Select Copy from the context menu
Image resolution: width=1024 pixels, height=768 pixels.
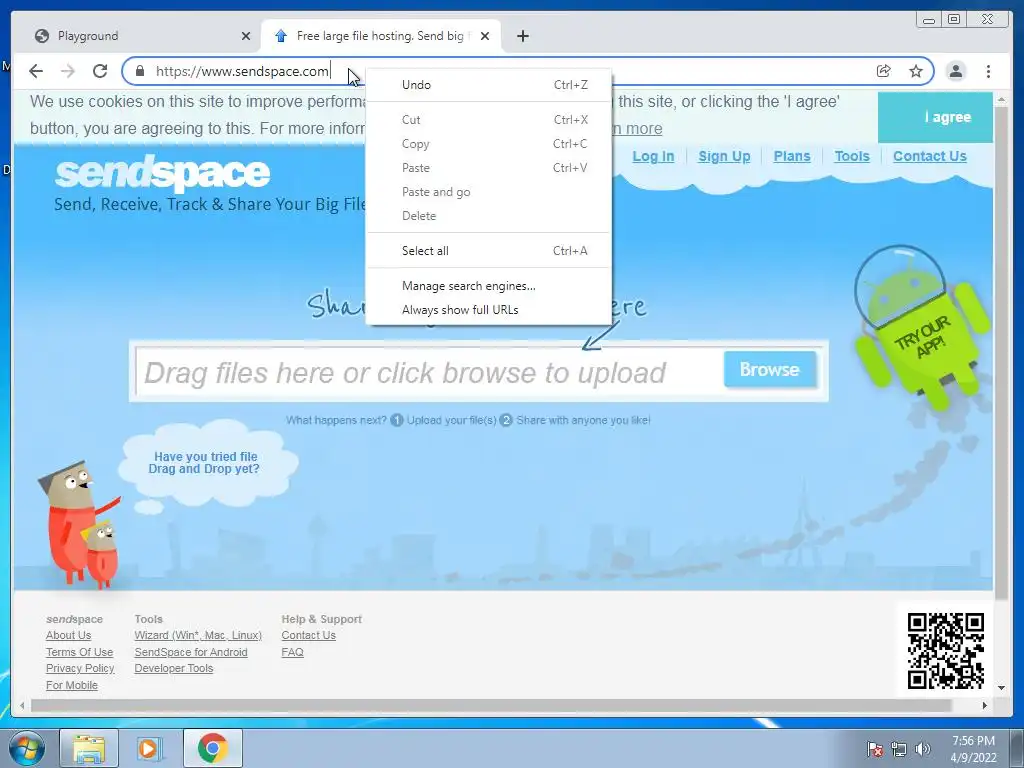(x=488, y=144)
